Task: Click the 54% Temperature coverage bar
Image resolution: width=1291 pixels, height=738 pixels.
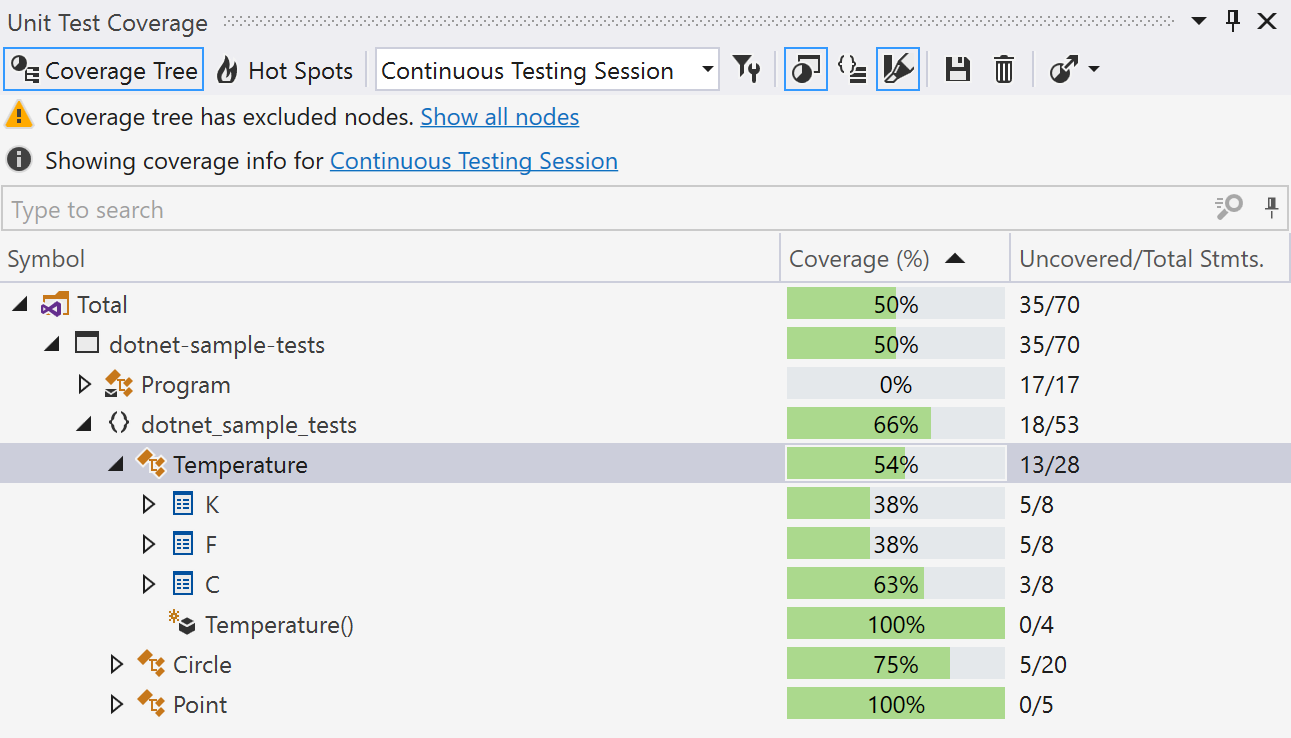Action: click(x=895, y=463)
